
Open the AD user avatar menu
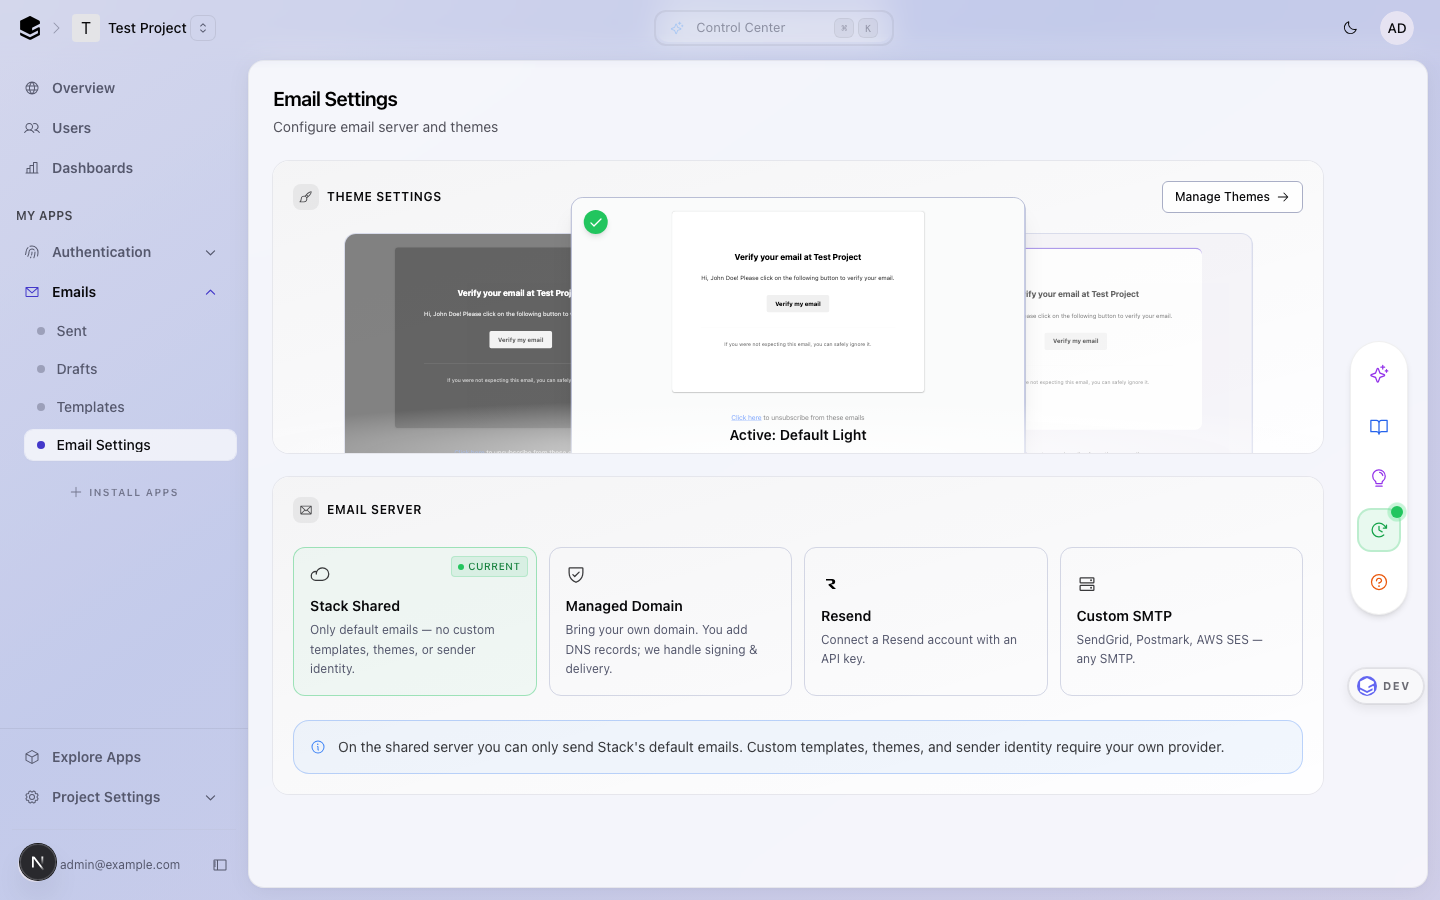coord(1397,28)
